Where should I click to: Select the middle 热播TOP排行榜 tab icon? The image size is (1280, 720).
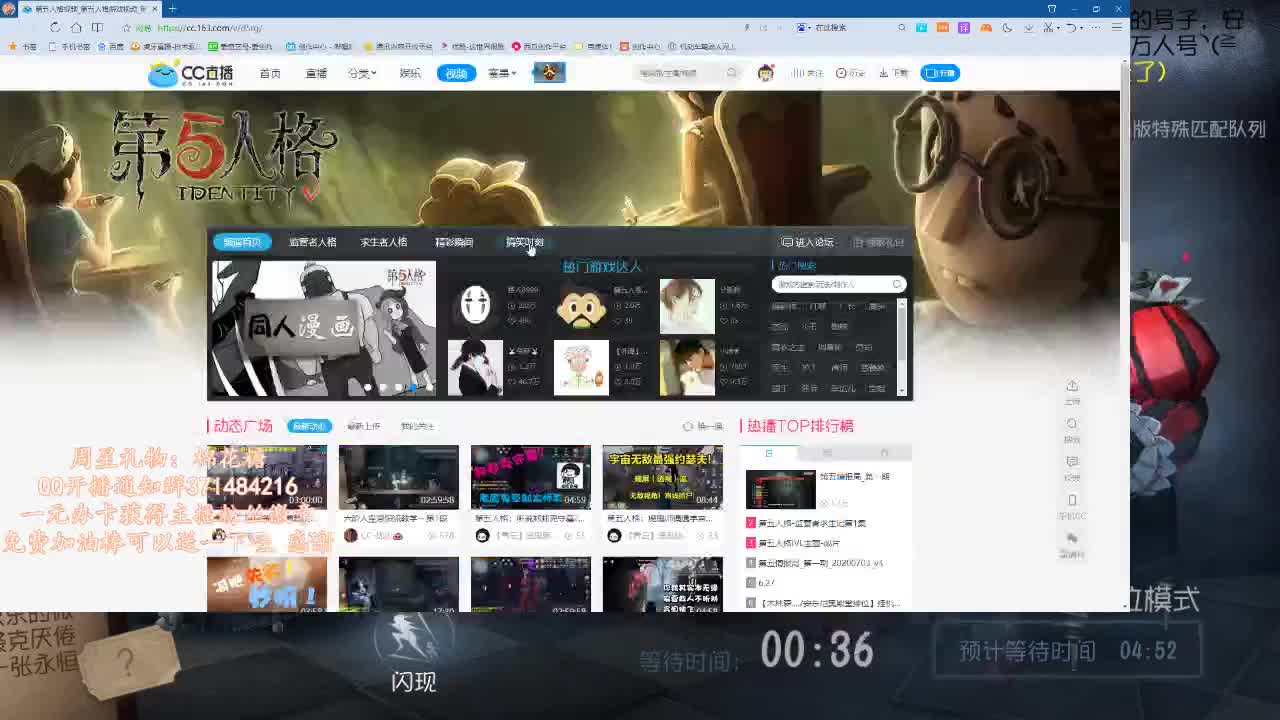pyautogui.click(x=826, y=453)
